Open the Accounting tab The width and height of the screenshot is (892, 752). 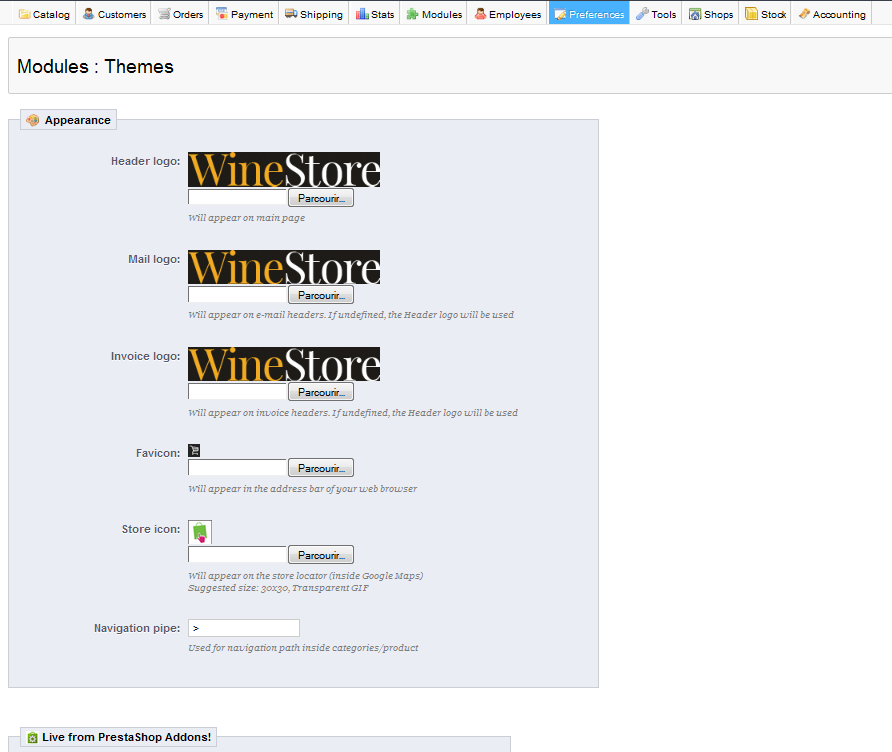coord(832,14)
